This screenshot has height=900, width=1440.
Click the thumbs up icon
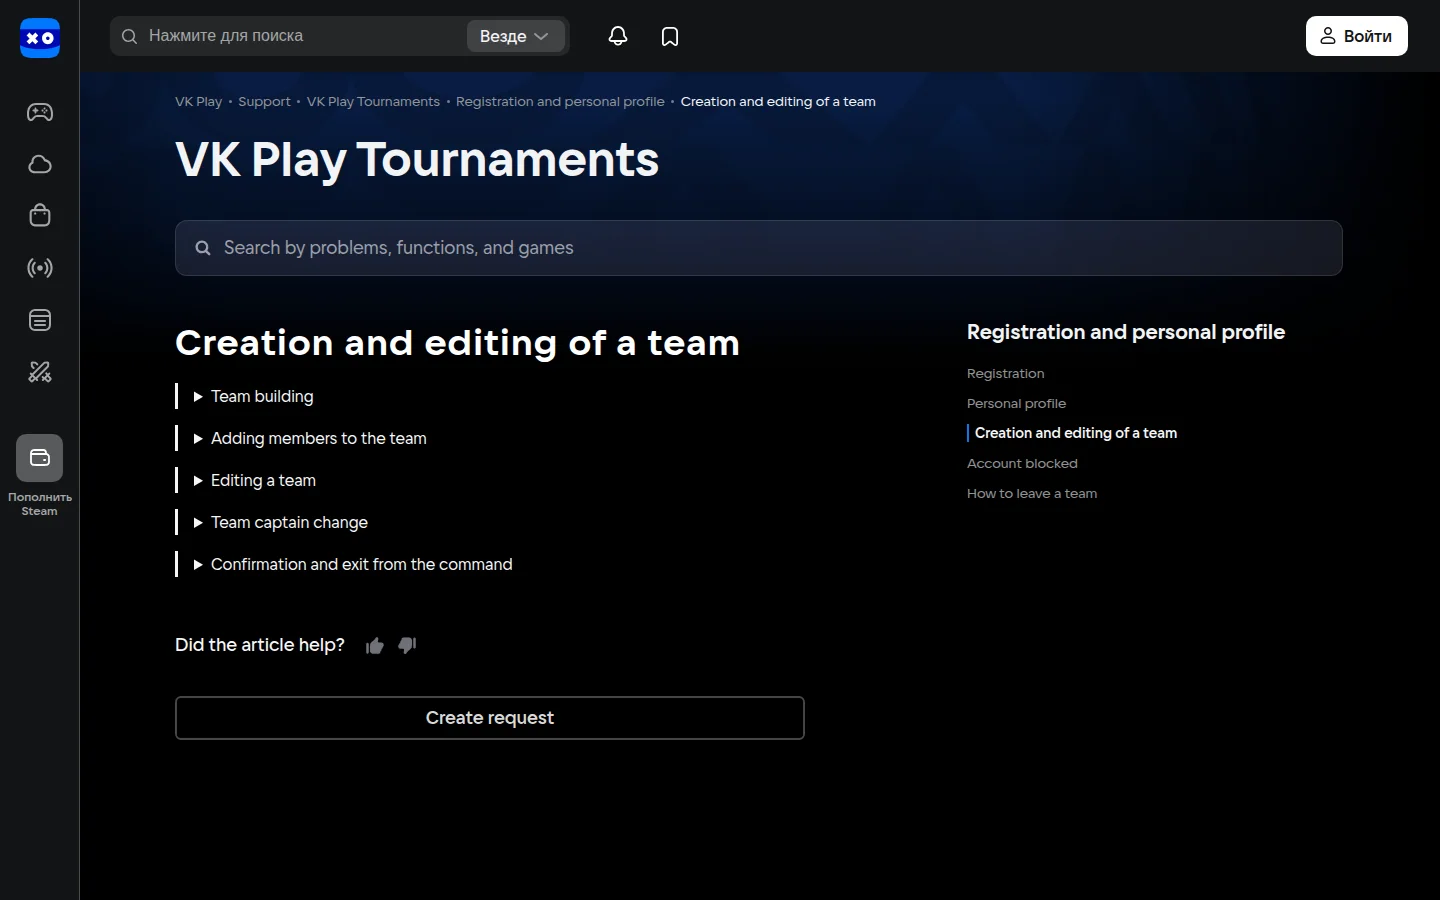375,646
